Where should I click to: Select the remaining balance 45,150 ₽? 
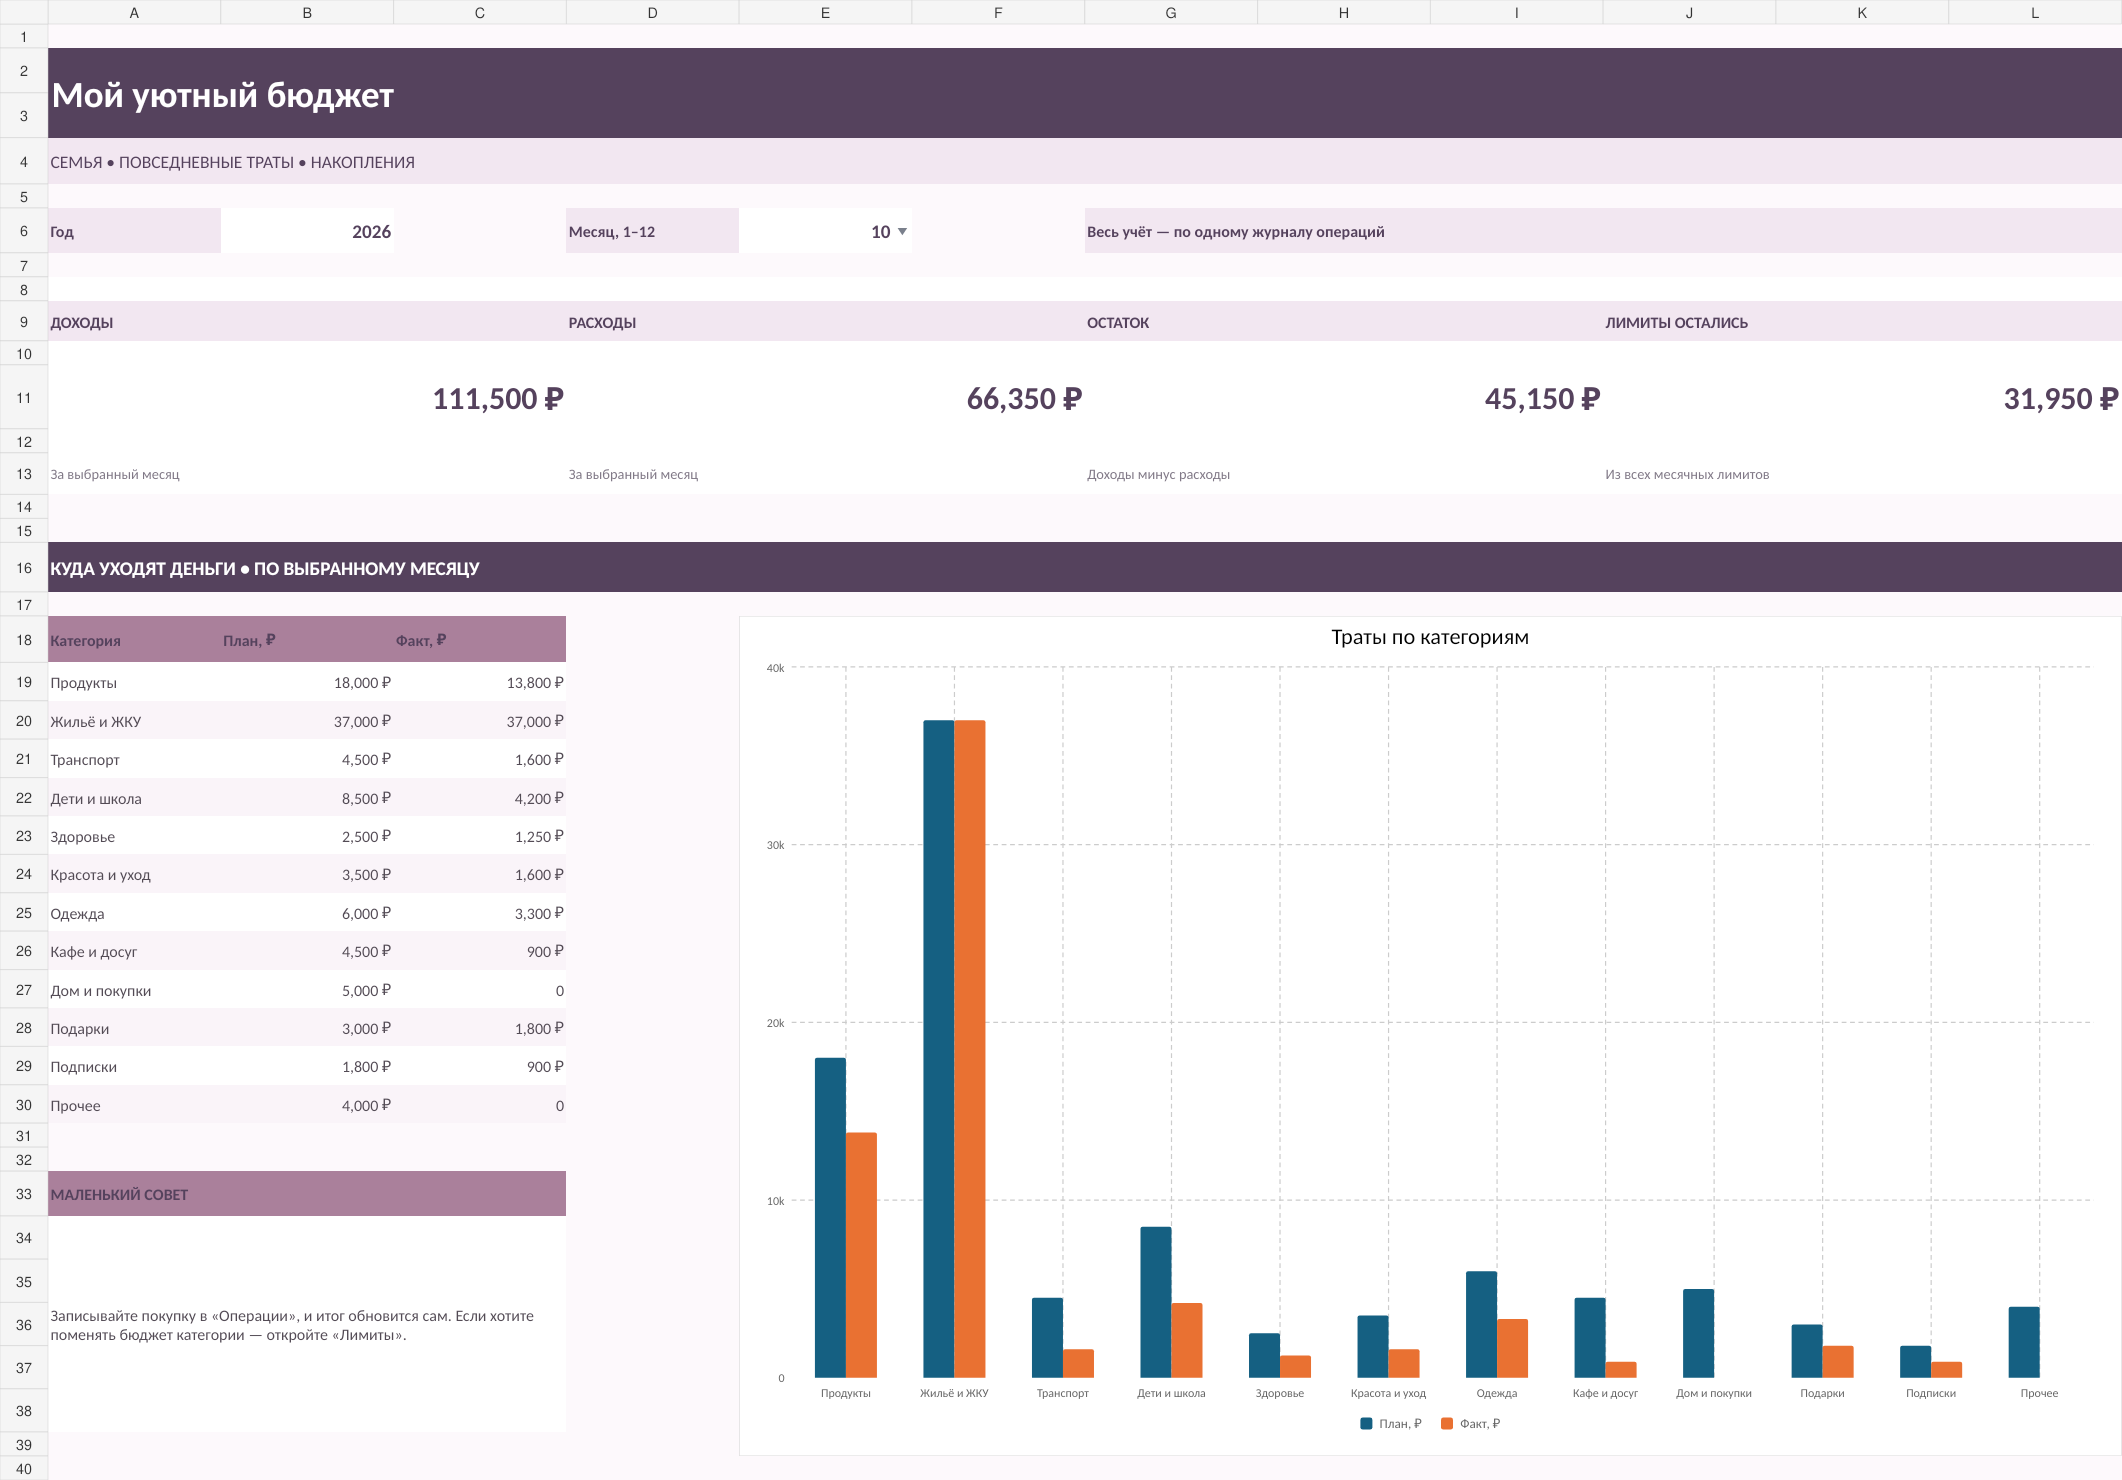tap(1542, 398)
